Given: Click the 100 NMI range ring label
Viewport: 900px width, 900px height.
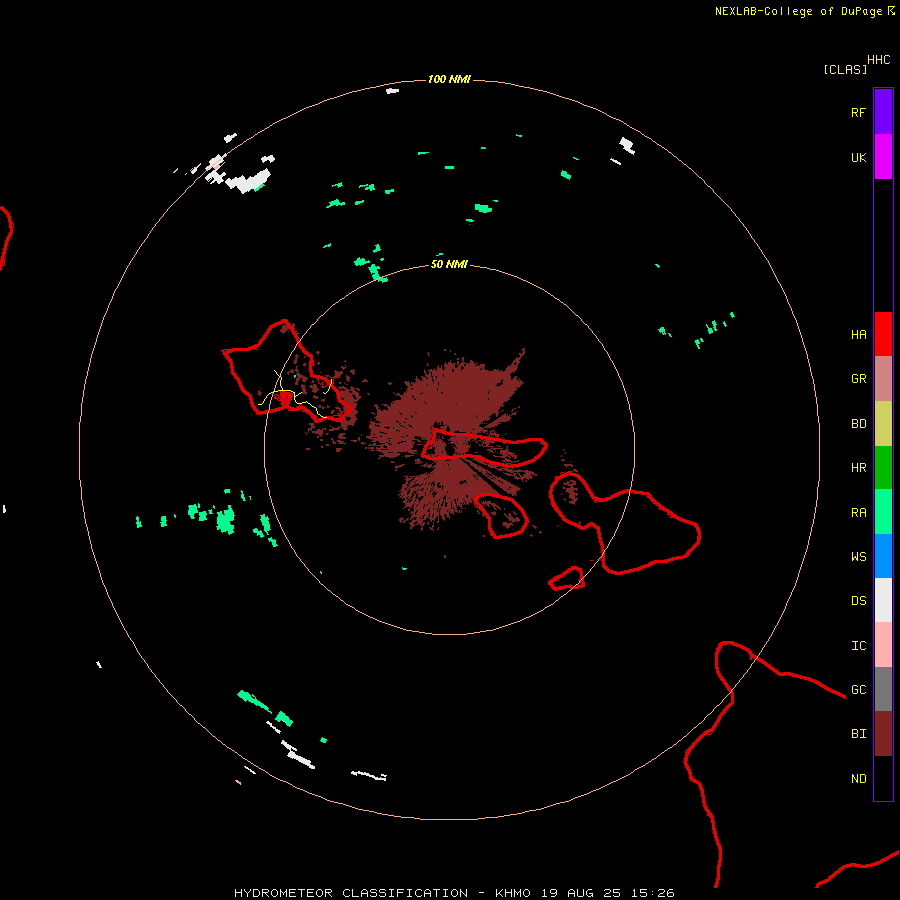Looking at the screenshot, I should pos(449,79).
